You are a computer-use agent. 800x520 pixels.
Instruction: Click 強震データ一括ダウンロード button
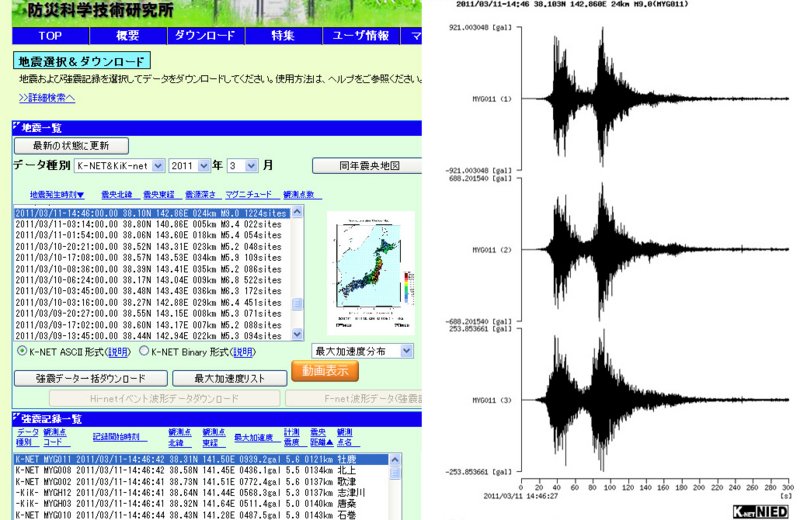[x=91, y=379]
